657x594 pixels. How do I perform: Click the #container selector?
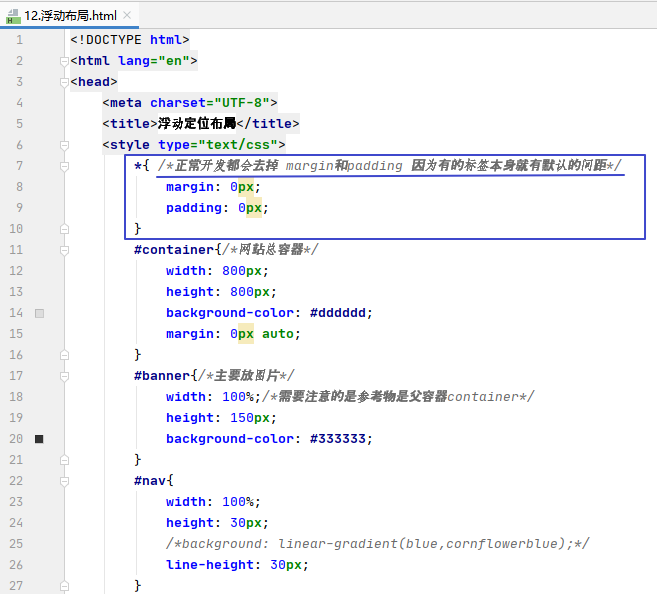[174, 250]
